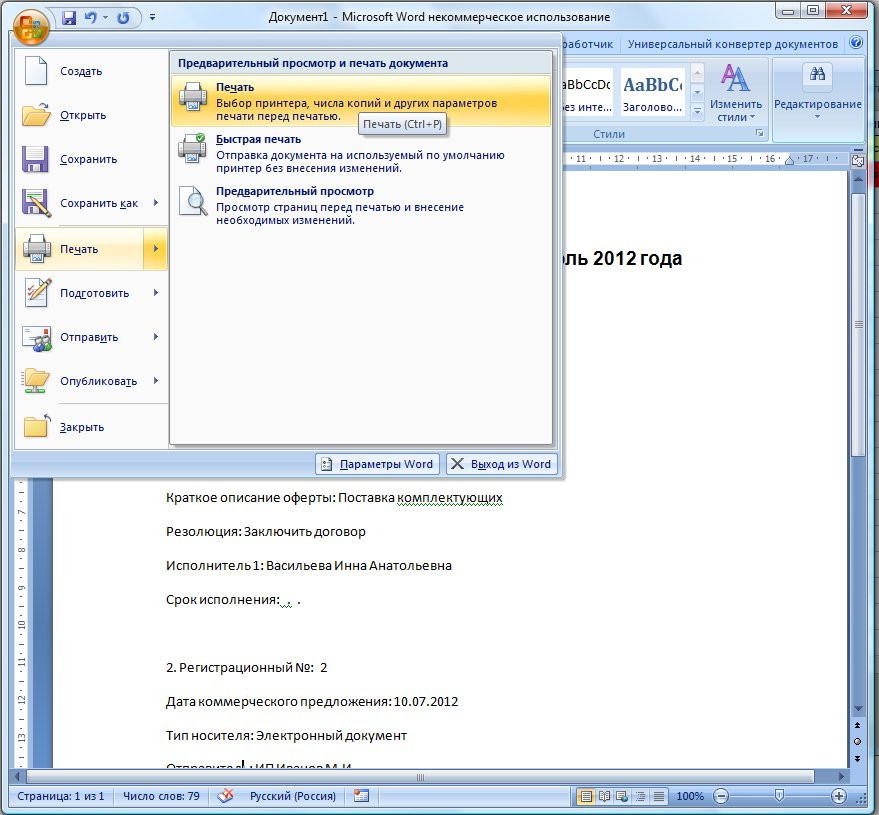The image size is (879, 815).
Task: Expand the Печать submenu arrow
Action: click(156, 248)
